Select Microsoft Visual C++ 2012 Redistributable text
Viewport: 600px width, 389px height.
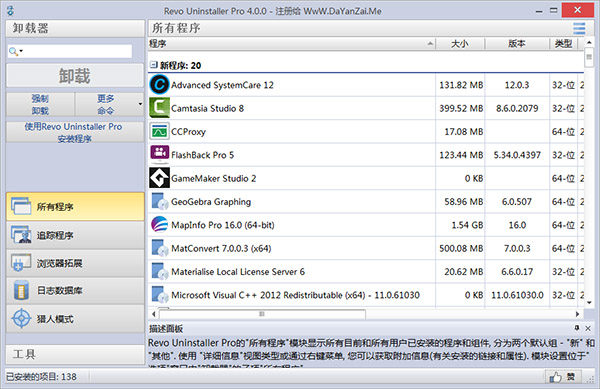coord(295,295)
